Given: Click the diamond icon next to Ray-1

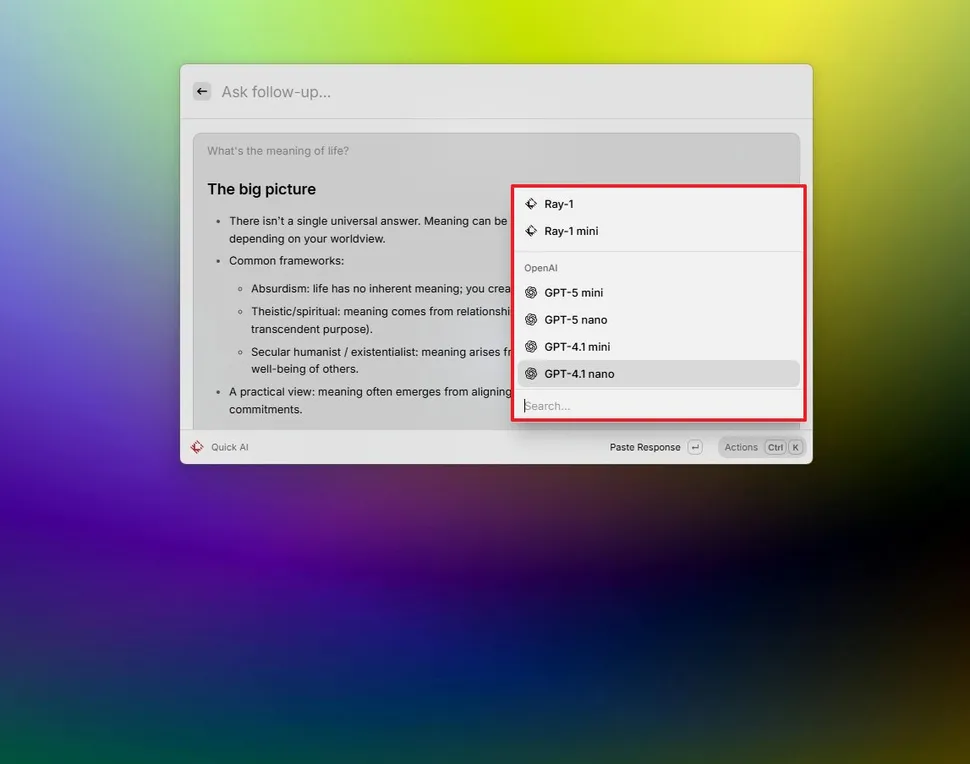Looking at the screenshot, I should tap(531, 204).
